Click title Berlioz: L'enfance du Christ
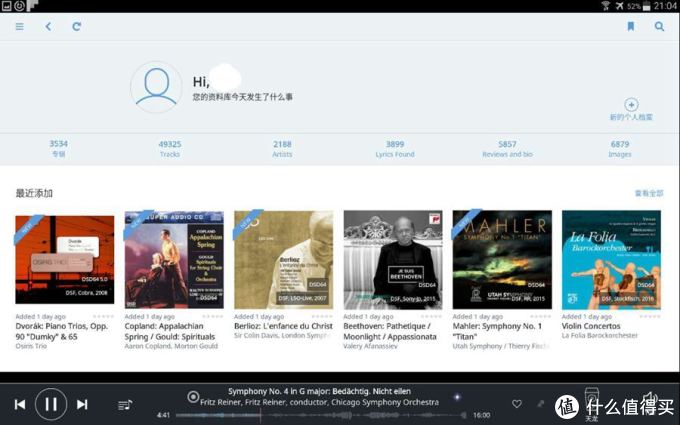 pos(283,326)
